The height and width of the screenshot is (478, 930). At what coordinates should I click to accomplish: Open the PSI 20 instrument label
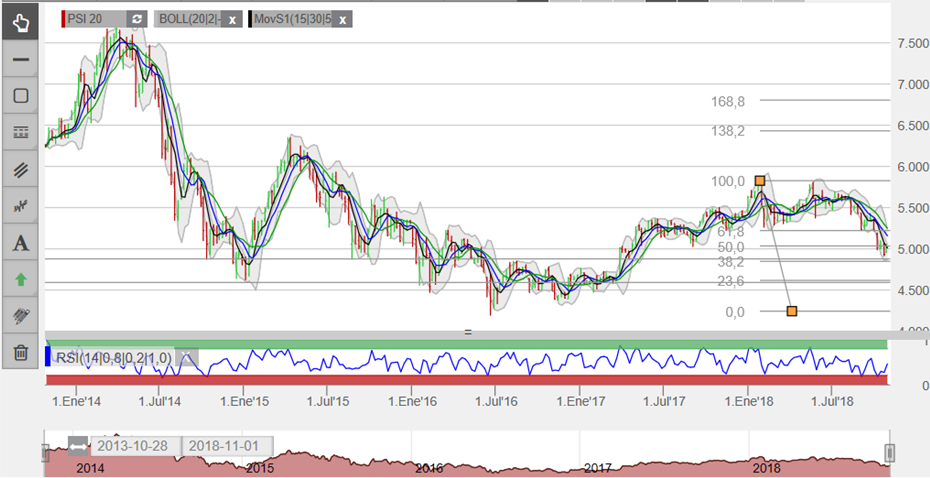point(85,19)
